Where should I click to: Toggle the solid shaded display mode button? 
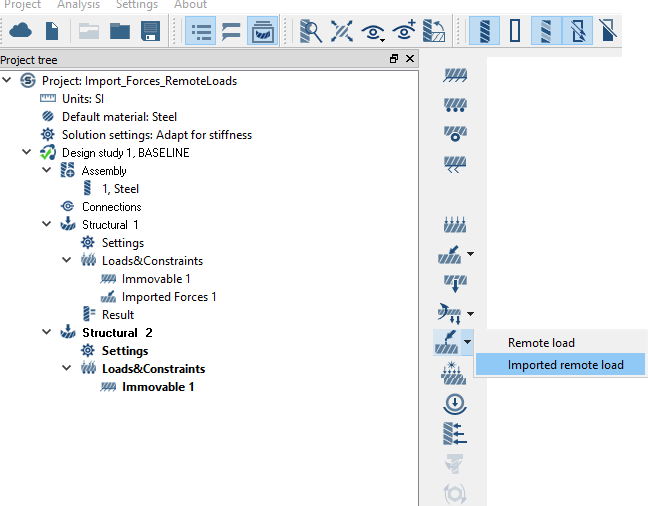(486, 31)
